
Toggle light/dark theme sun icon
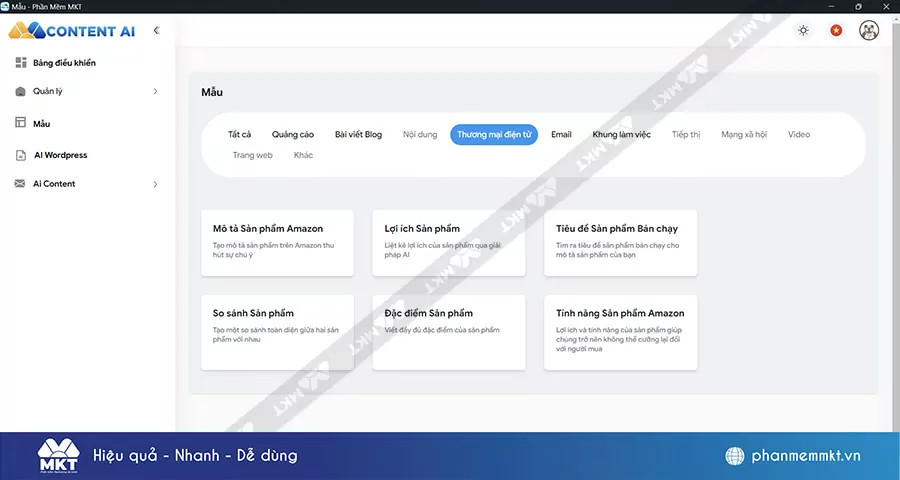pyautogui.click(x=803, y=31)
